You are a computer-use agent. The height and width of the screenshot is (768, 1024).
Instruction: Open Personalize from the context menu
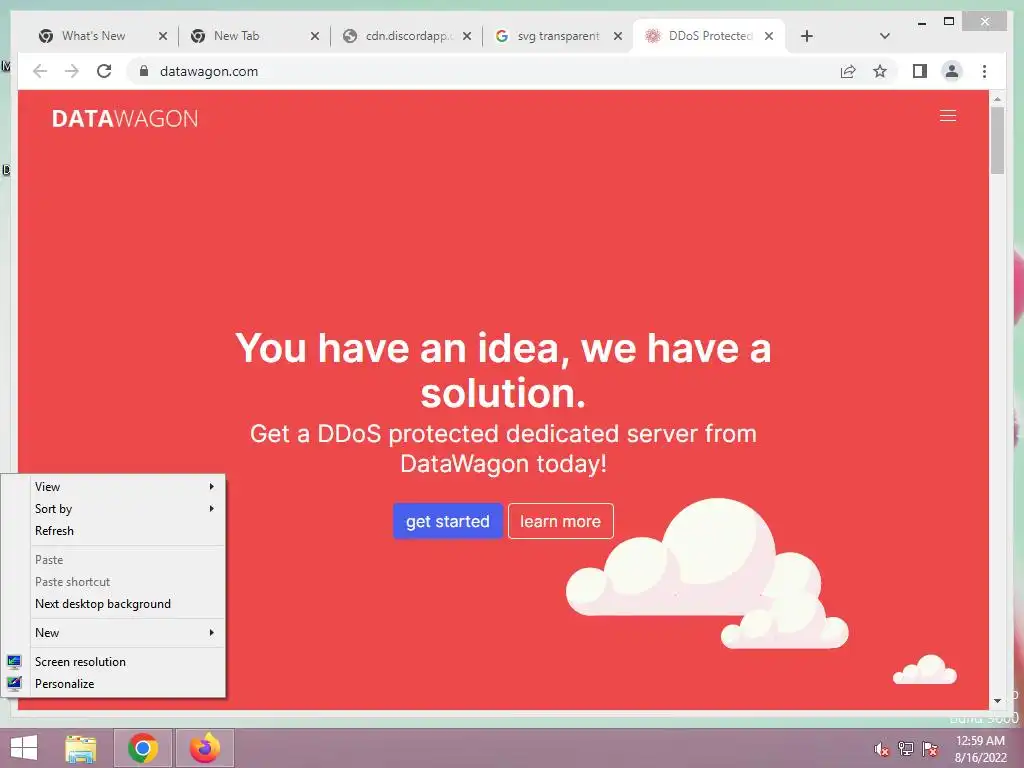(x=114, y=684)
